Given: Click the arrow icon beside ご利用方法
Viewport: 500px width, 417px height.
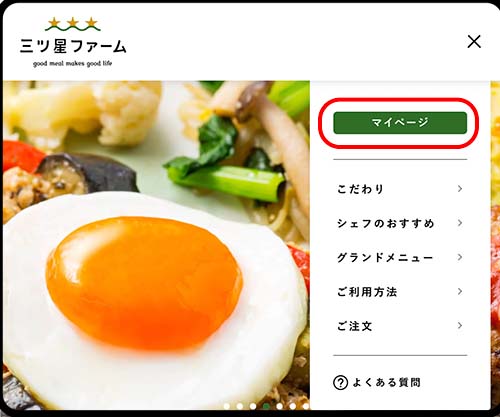Looking at the screenshot, I should [x=460, y=291].
